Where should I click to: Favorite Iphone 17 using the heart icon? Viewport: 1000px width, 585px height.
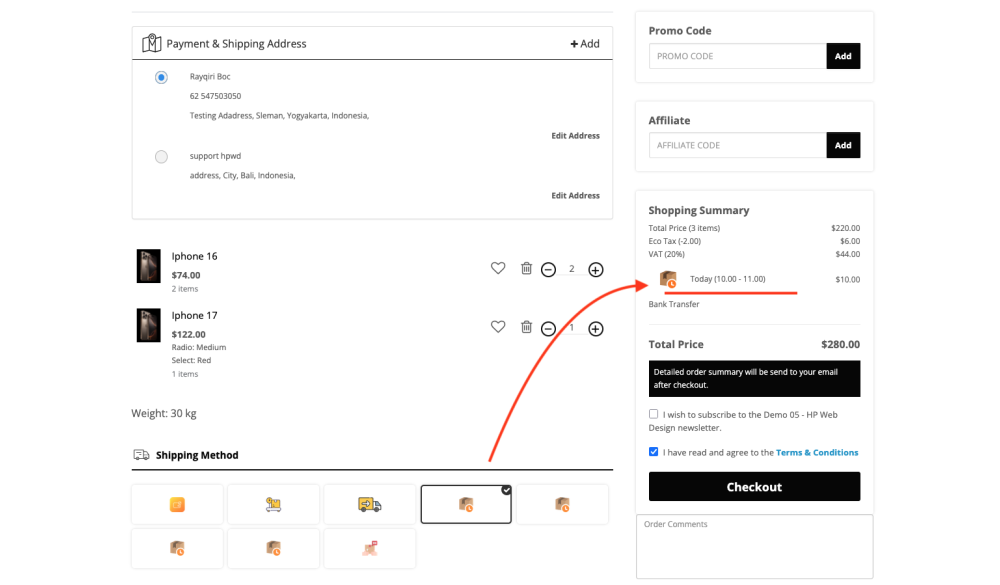(498, 327)
